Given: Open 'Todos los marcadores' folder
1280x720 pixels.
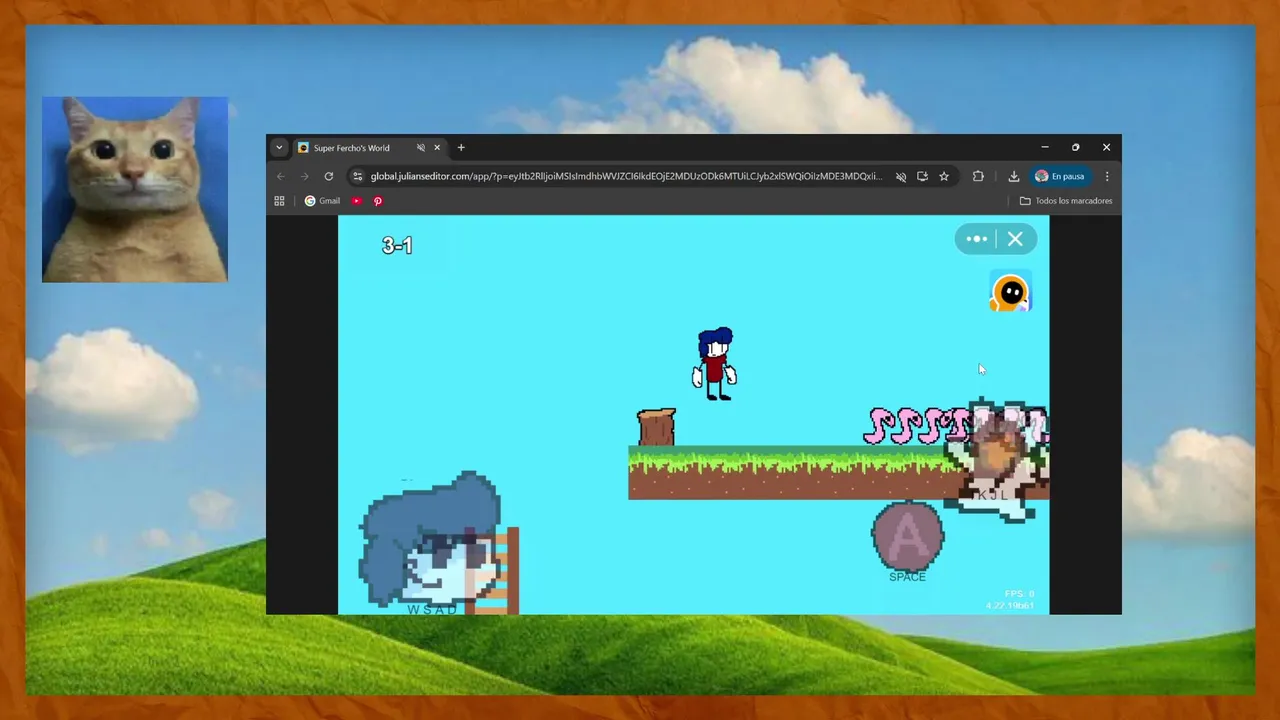Looking at the screenshot, I should pos(1066,201).
